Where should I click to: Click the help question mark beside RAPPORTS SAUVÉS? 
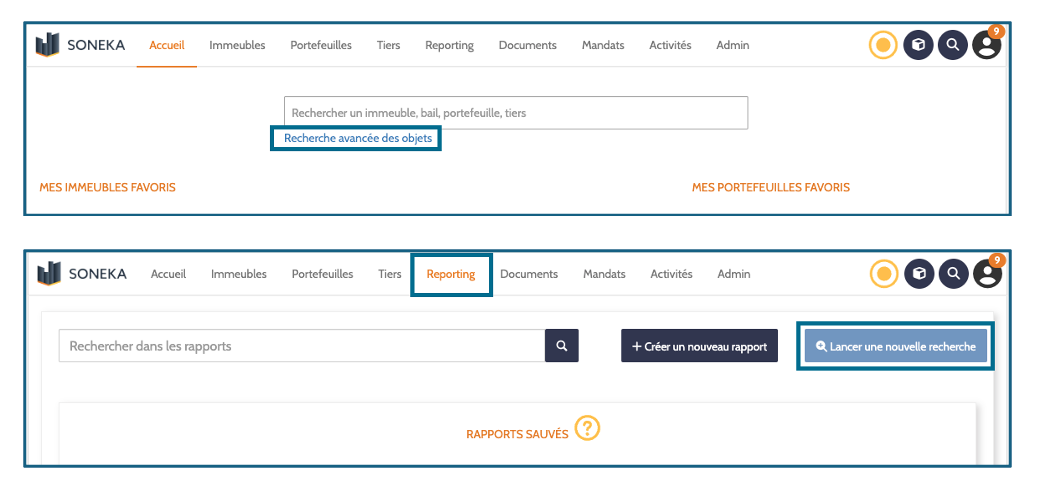[588, 428]
